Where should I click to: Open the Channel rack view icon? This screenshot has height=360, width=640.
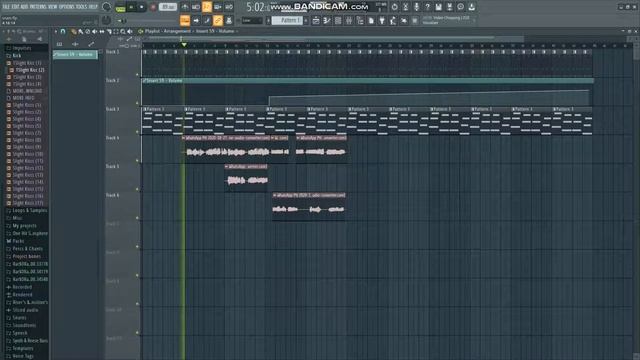pyautogui.click(x=338, y=20)
